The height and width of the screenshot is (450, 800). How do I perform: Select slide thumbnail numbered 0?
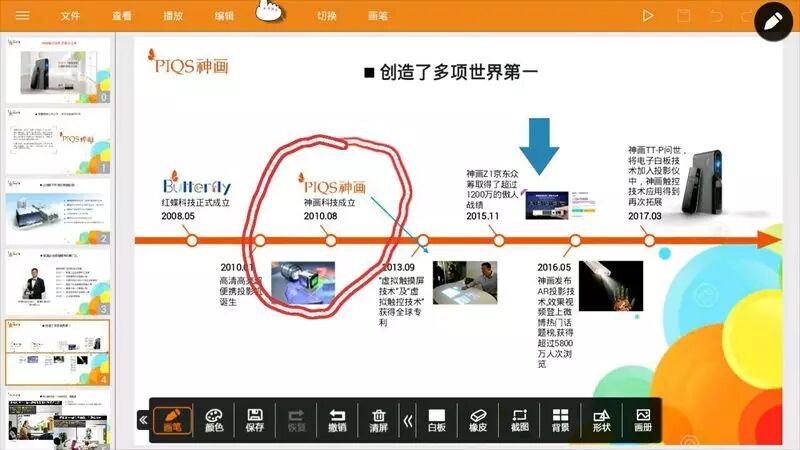click(58, 69)
